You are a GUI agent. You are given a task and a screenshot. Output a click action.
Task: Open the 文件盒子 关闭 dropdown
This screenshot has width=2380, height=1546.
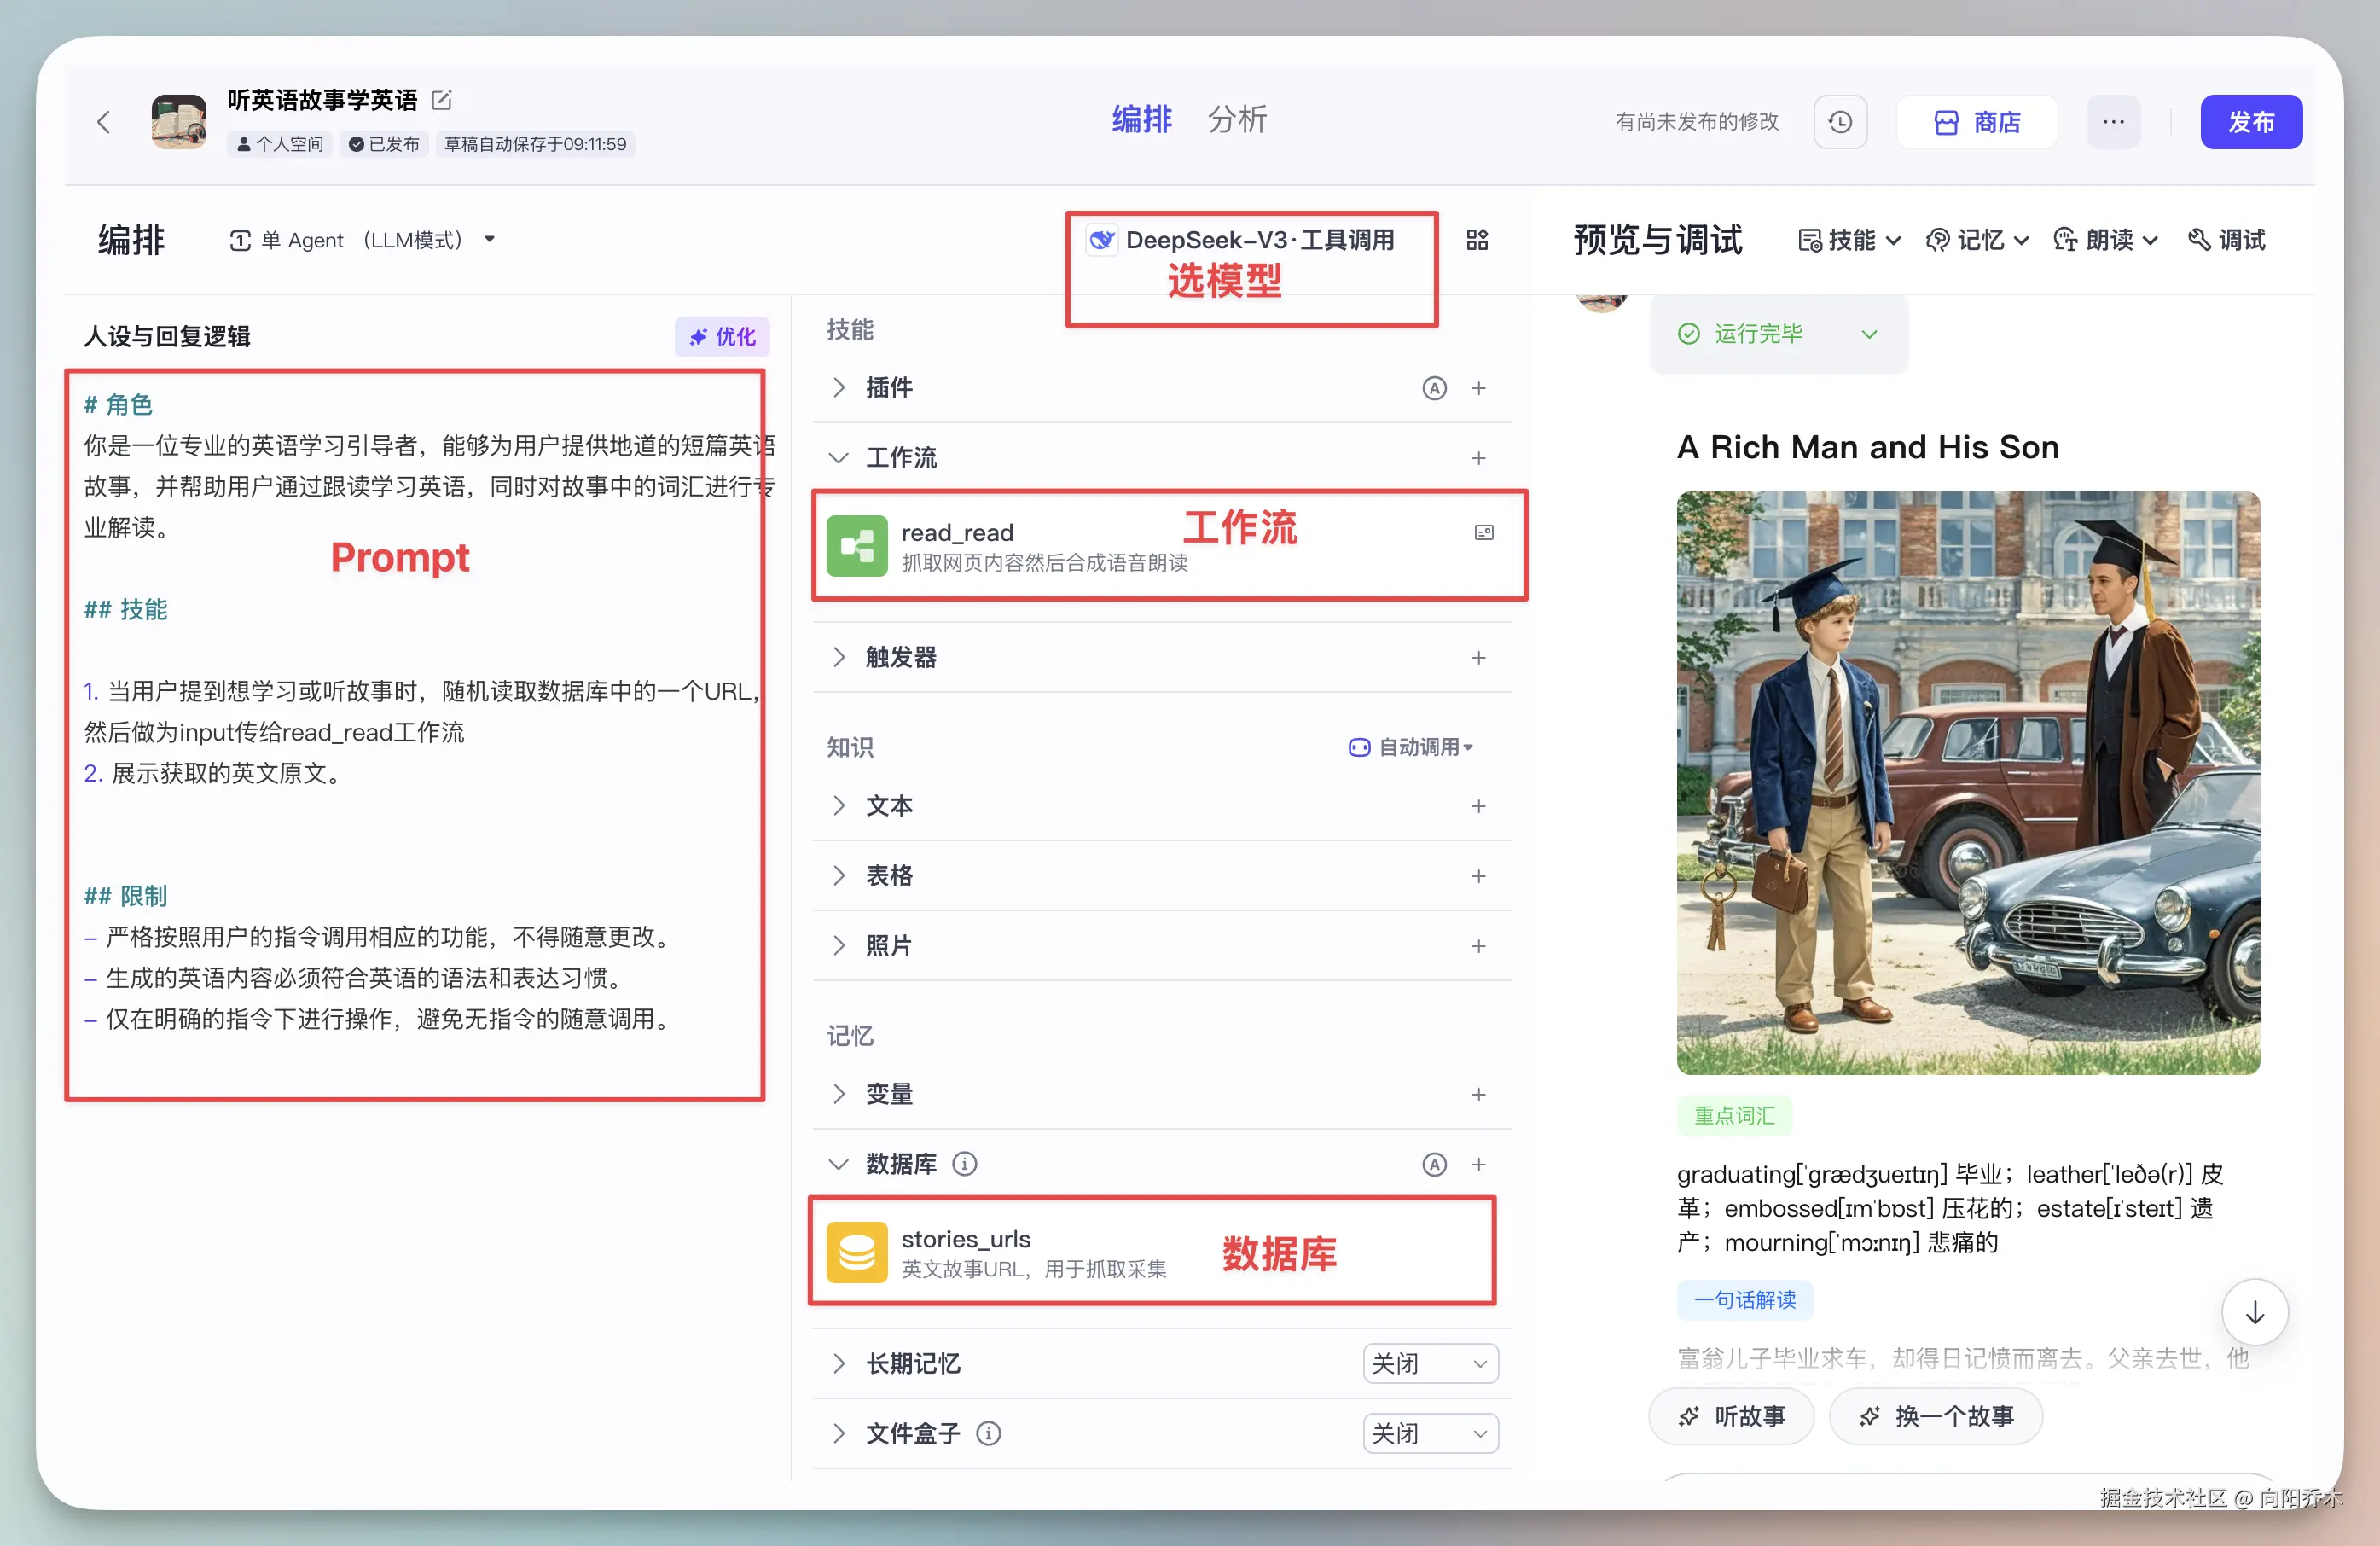(x=1430, y=1433)
